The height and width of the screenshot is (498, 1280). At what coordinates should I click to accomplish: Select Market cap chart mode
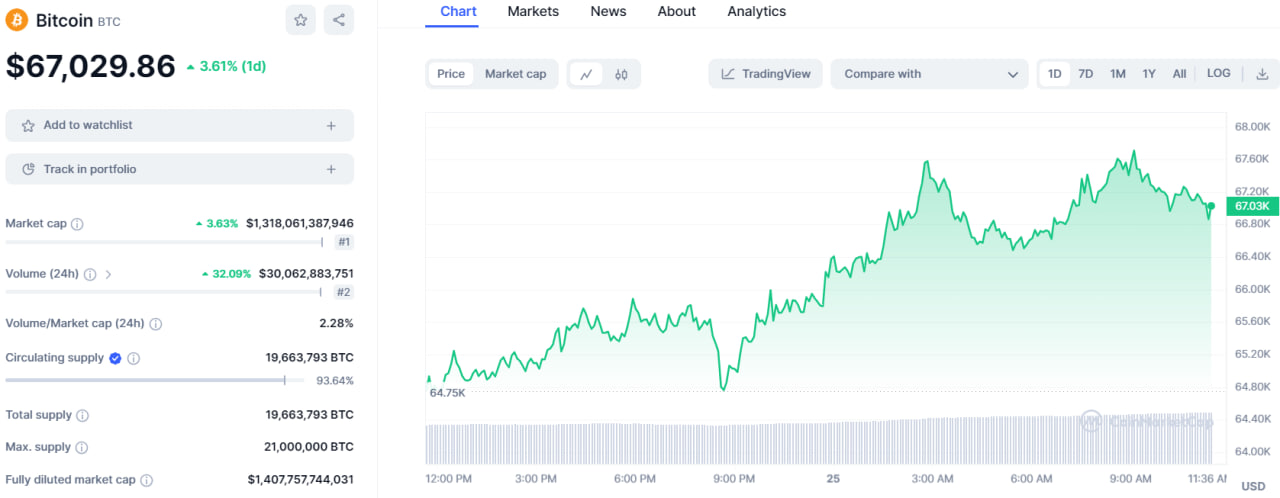click(516, 74)
